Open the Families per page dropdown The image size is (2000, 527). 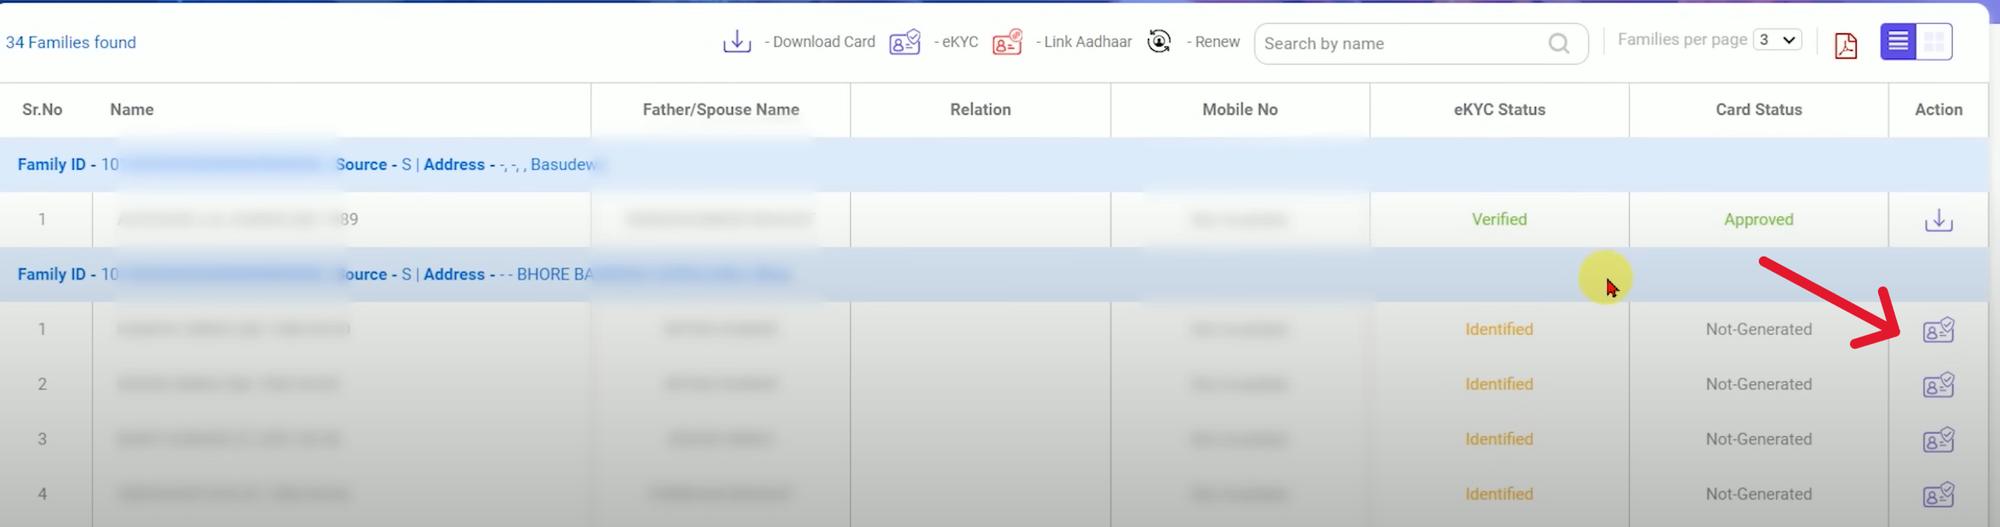pyautogui.click(x=1777, y=40)
